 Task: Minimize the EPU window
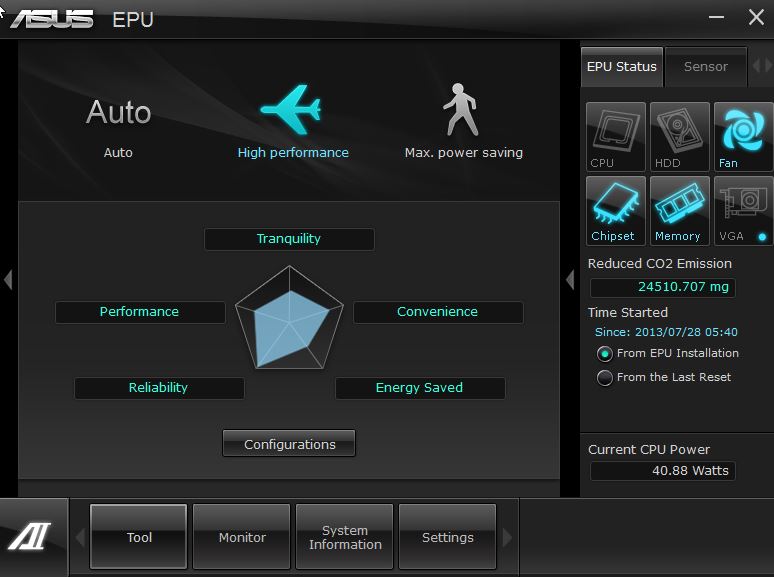coord(716,18)
